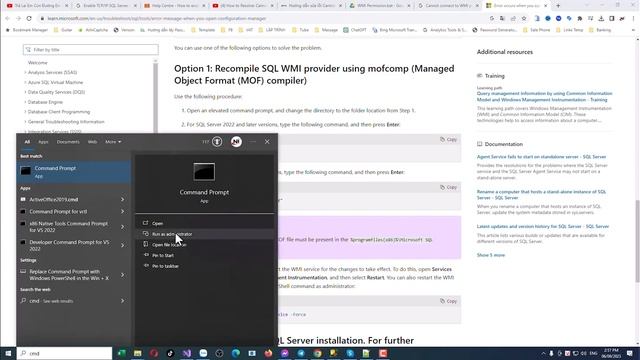The width and height of the screenshot is (640, 360).
Task: Switch to Cannot connect to WMI tab
Action: click(447, 6)
